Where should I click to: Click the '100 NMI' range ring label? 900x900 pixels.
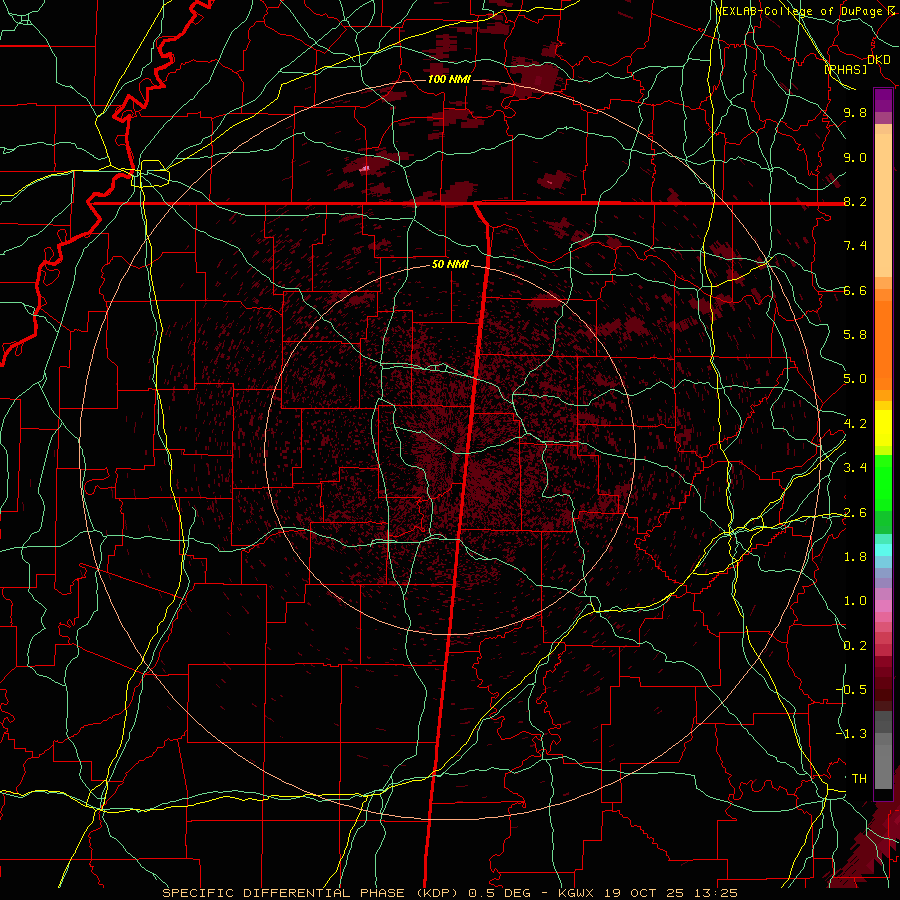pyautogui.click(x=449, y=79)
